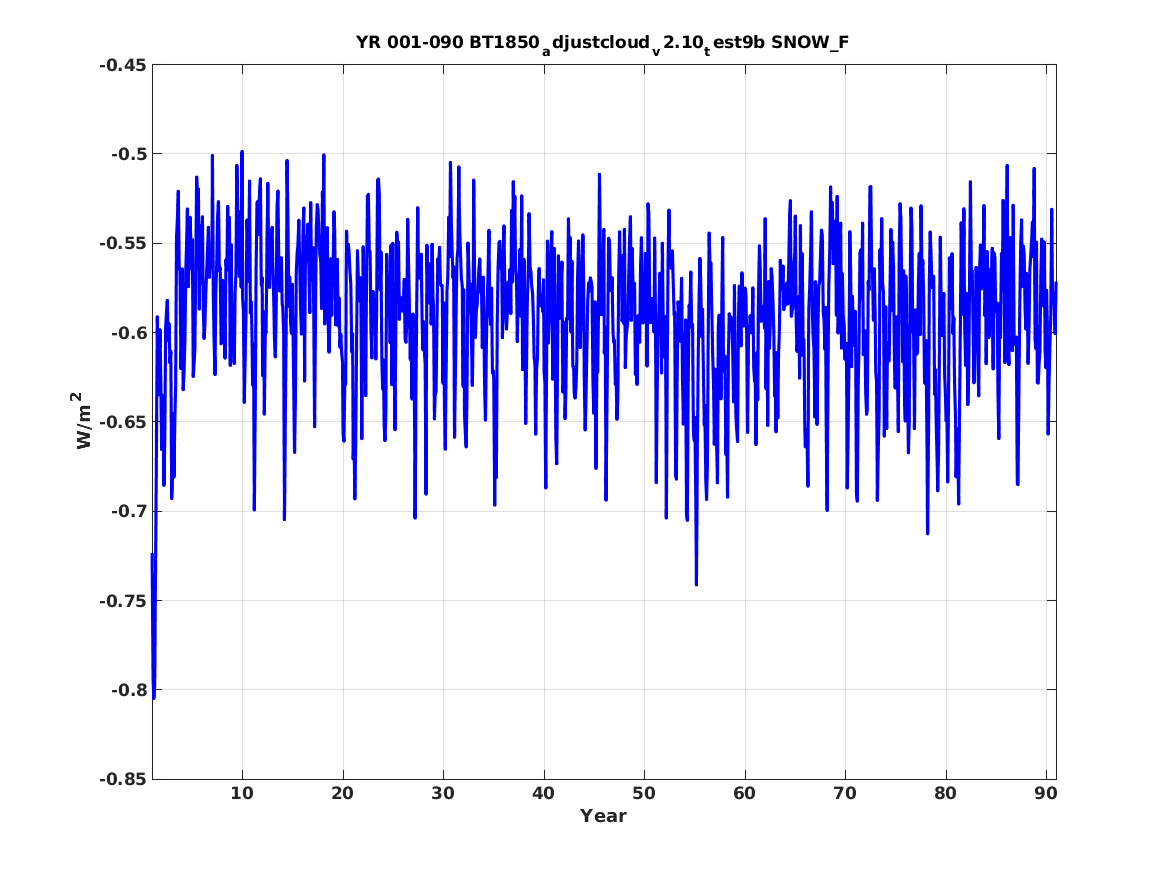Click the x-axis tick label 60
The height and width of the screenshot is (875, 1167).
(x=744, y=794)
